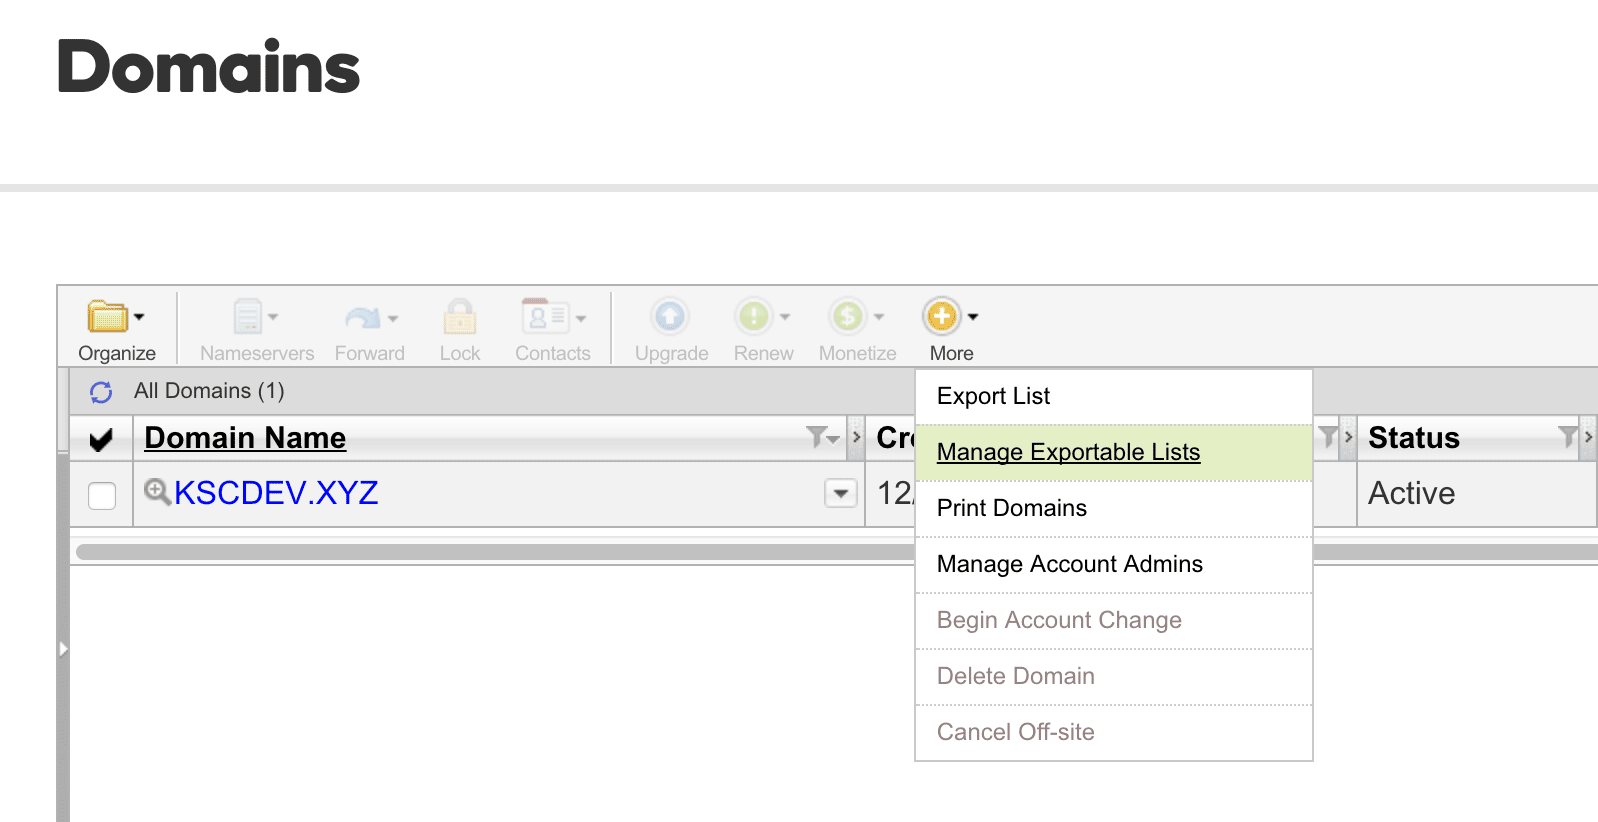The image size is (1598, 822).
Task: Open the KSCDEV.XYZ domain link
Action: [x=276, y=493]
